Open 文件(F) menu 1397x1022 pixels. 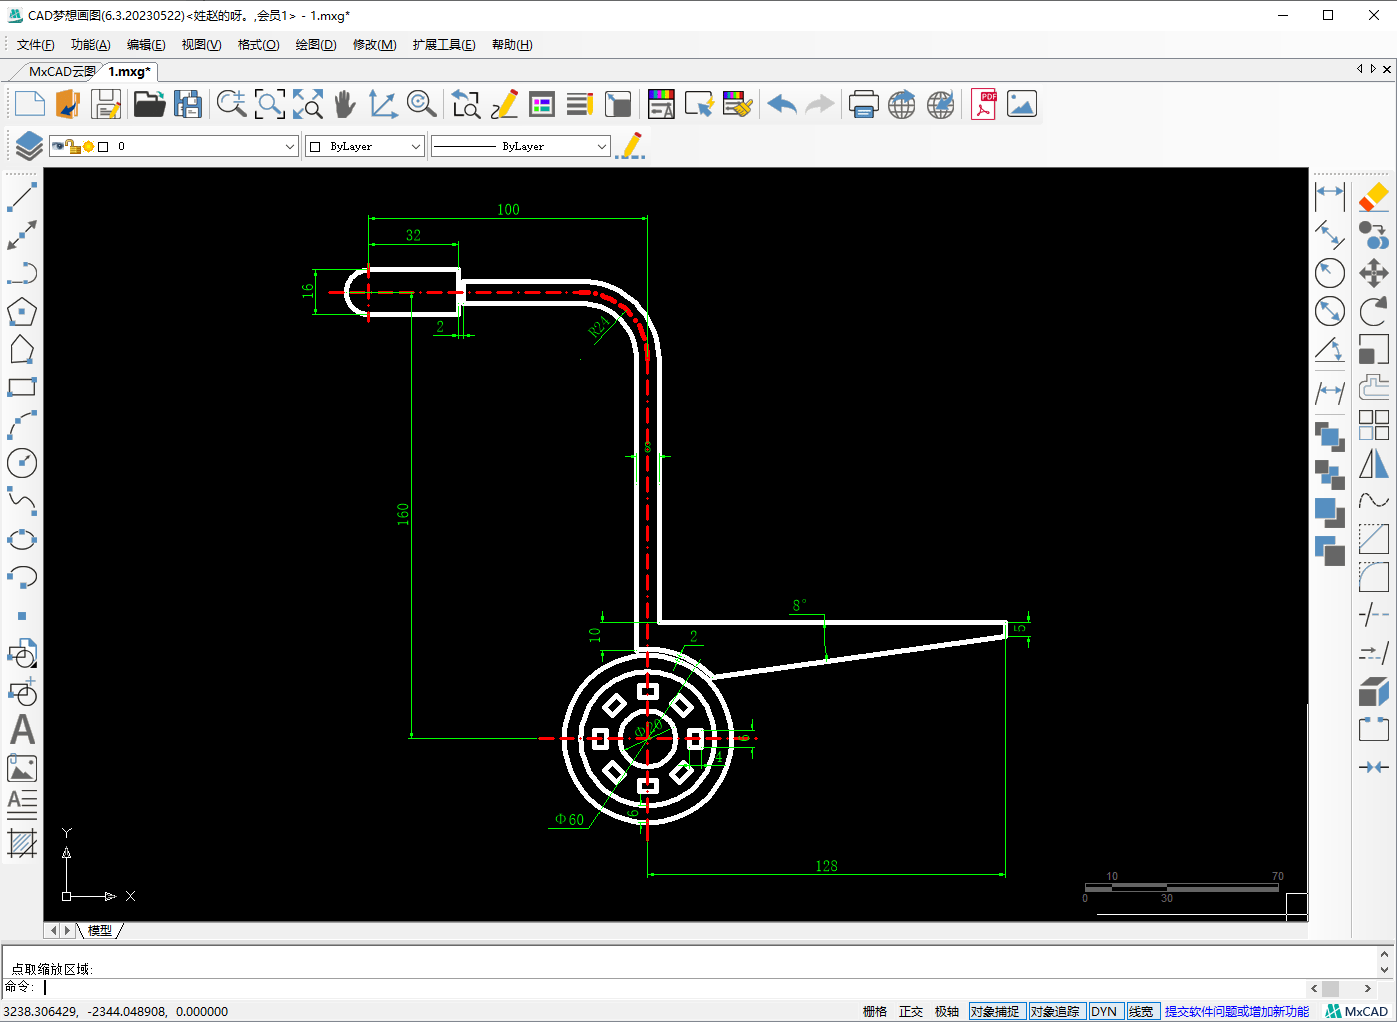[x=35, y=44]
